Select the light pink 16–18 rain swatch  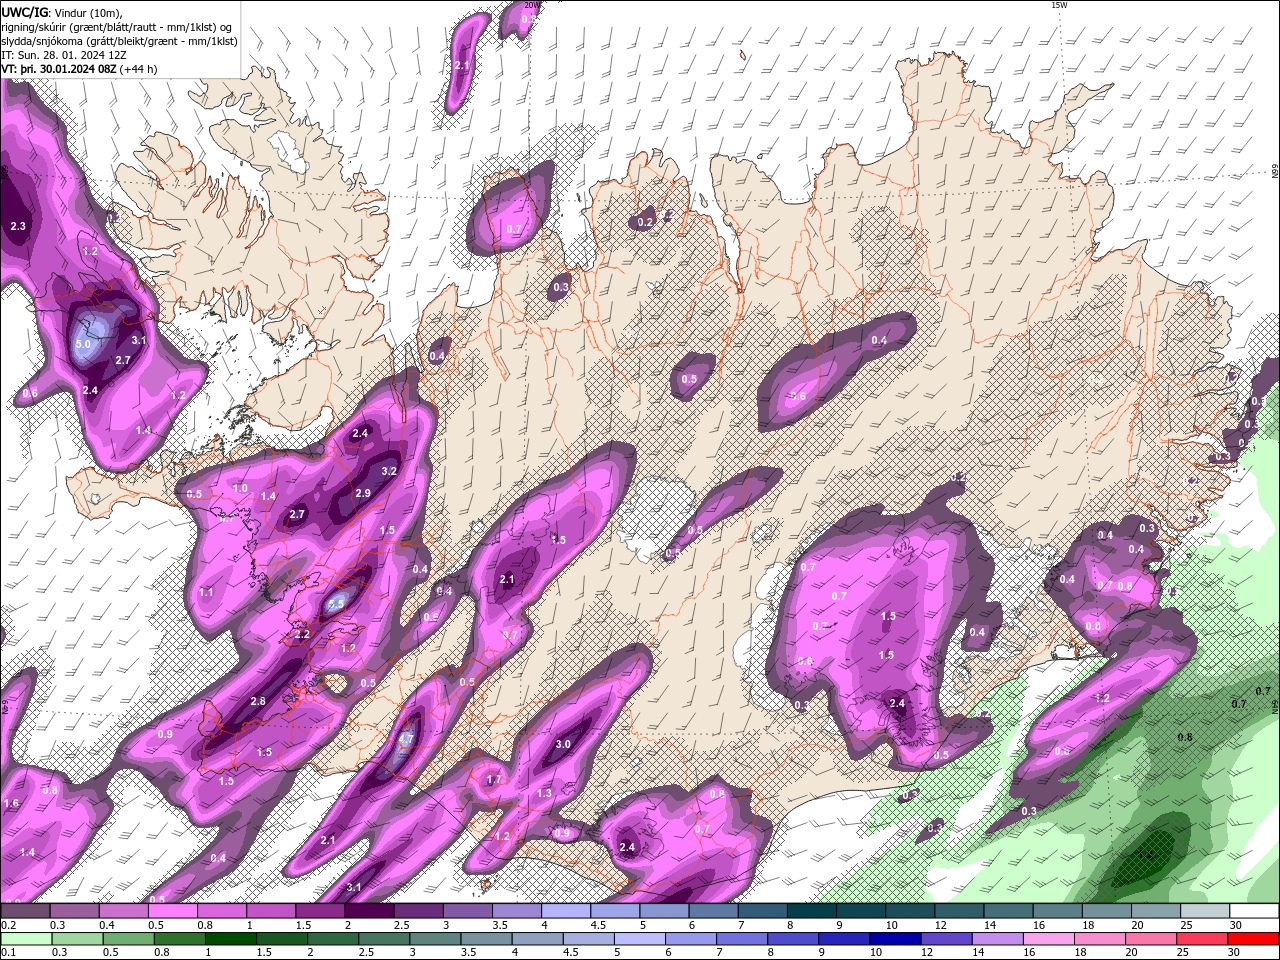(x=1048, y=939)
